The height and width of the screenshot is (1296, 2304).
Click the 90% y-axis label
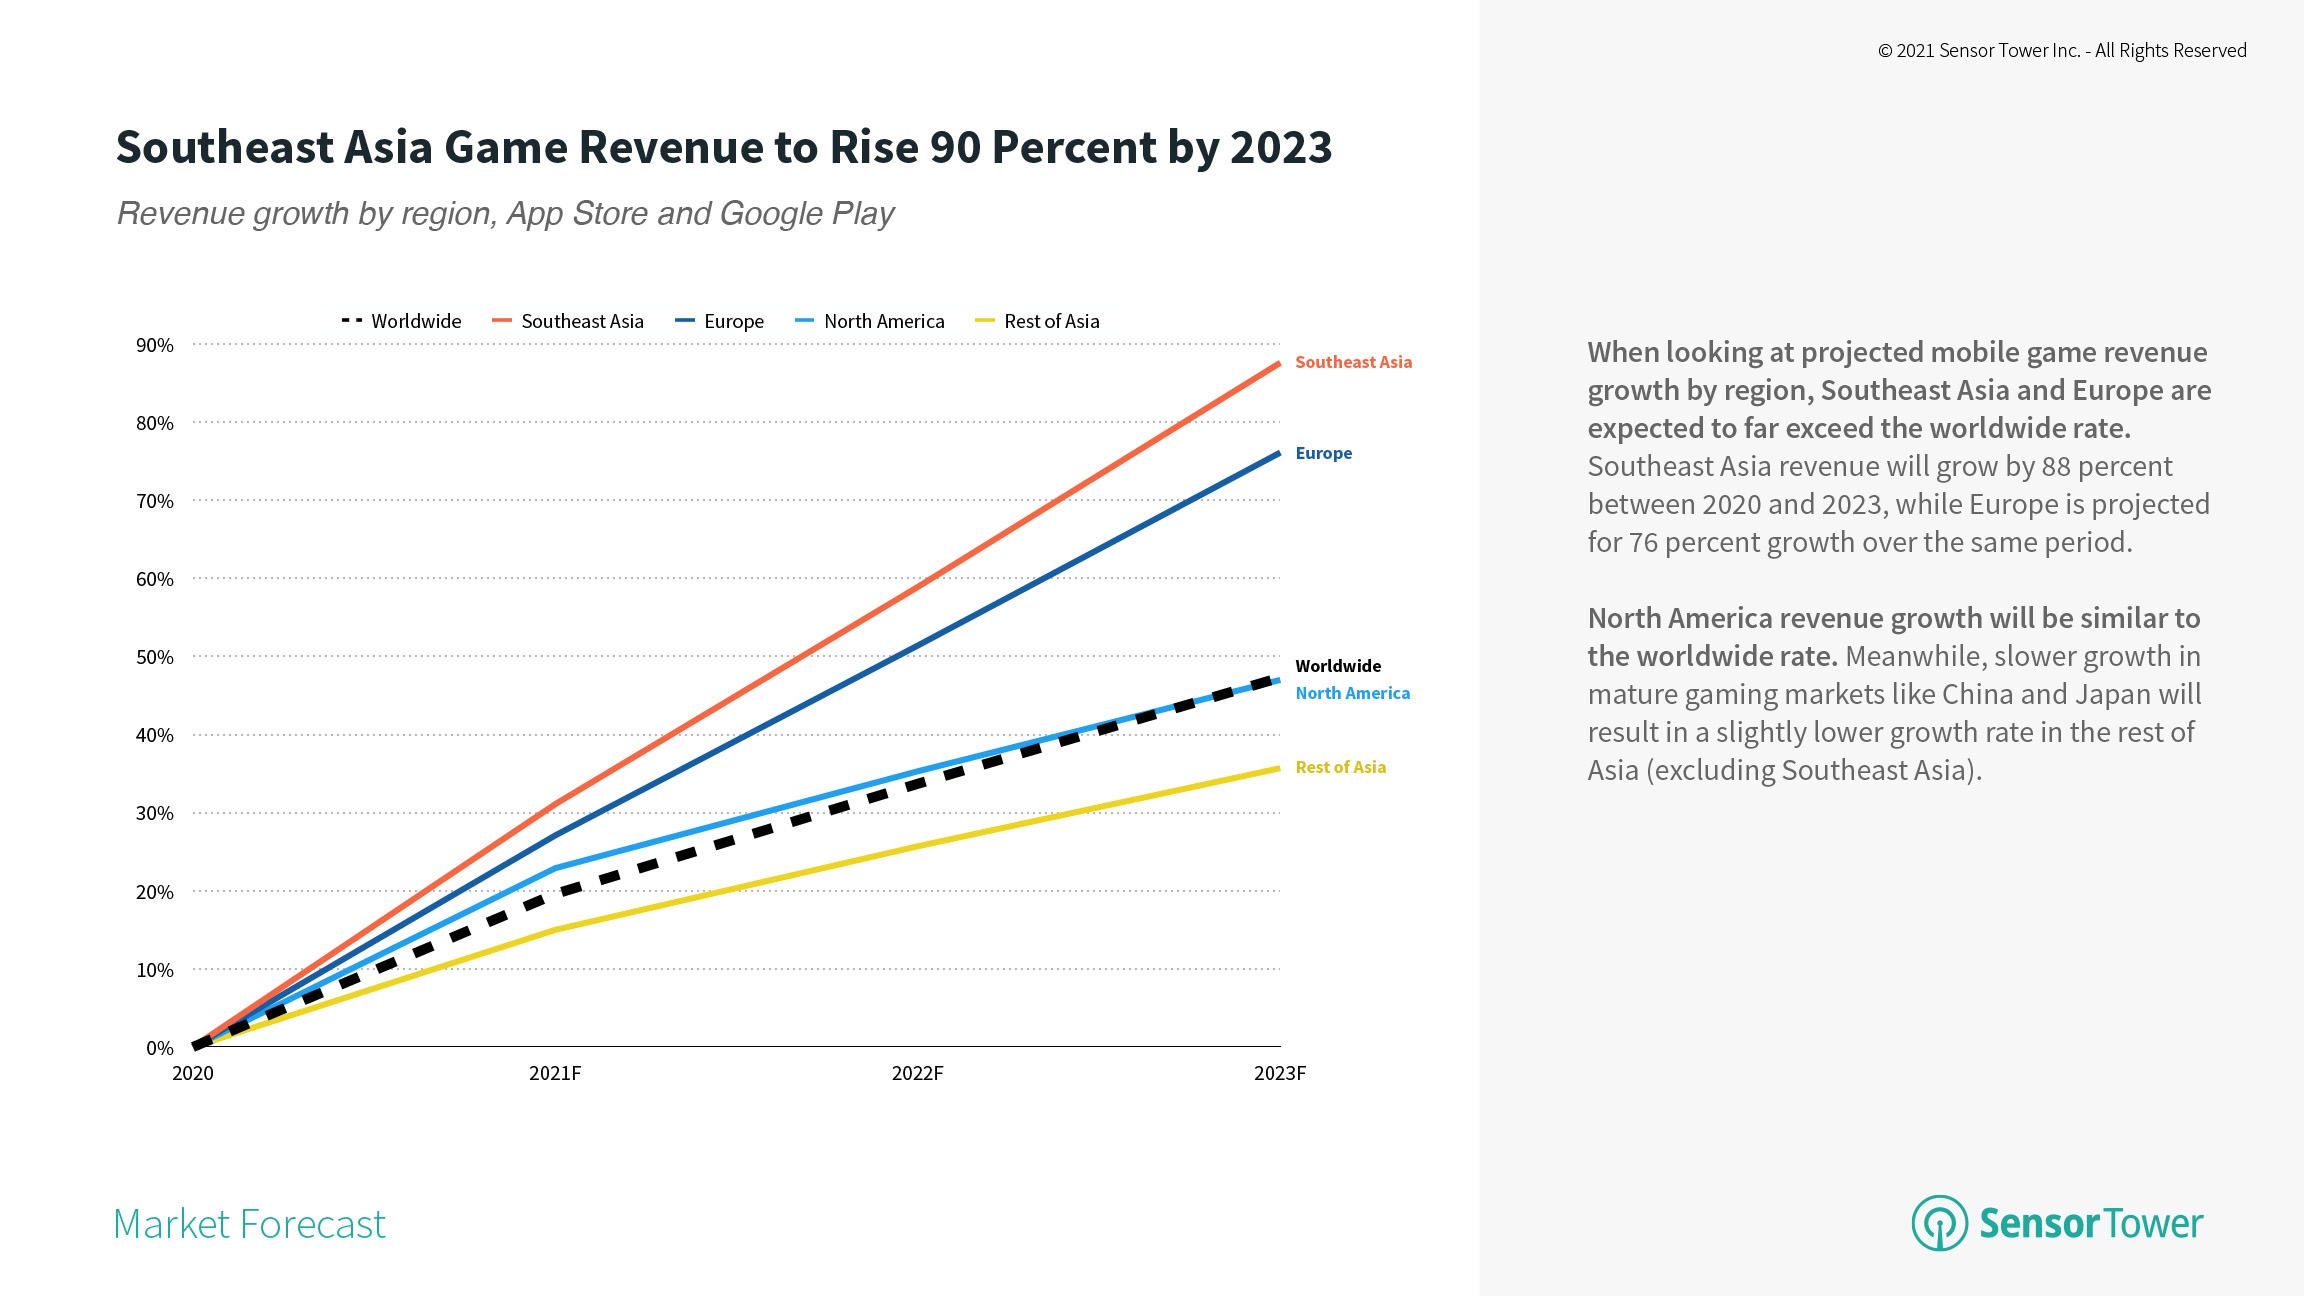pos(155,345)
